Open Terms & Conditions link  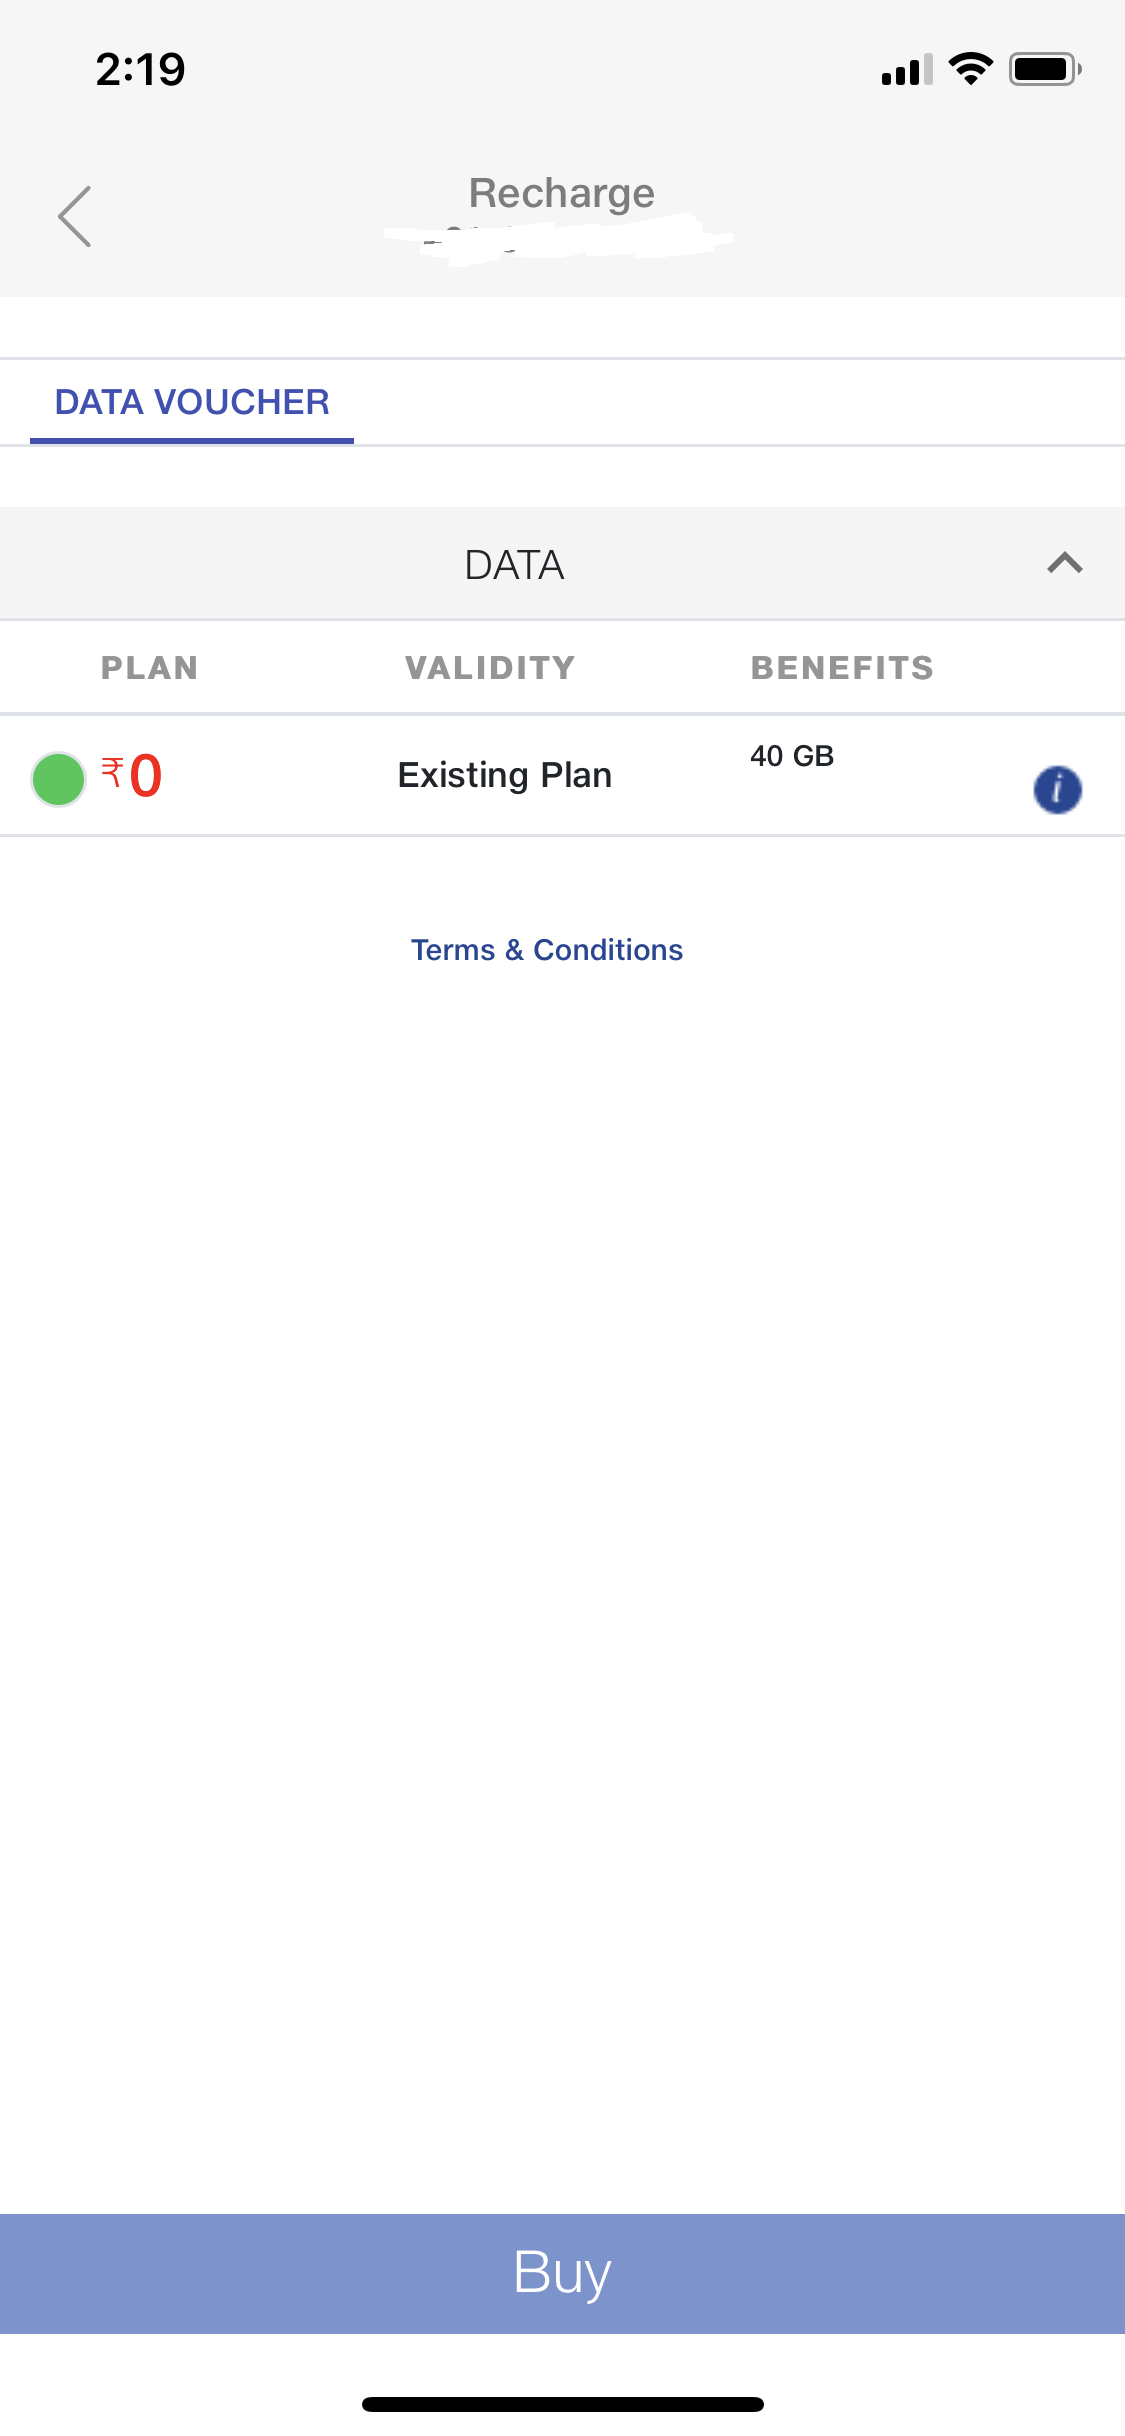(x=547, y=950)
